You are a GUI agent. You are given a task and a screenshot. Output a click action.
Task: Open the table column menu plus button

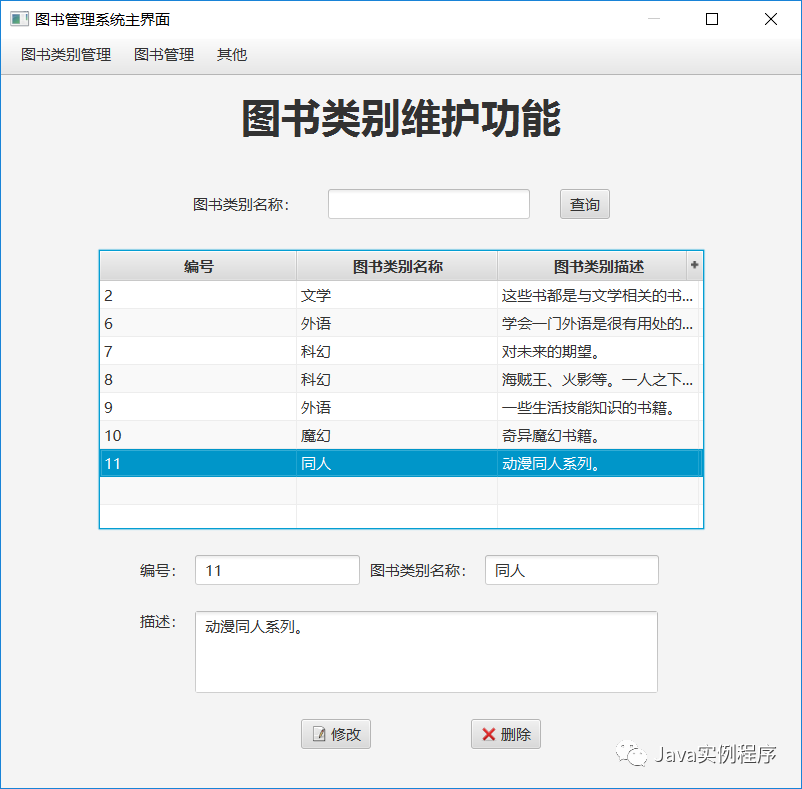click(x=695, y=265)
